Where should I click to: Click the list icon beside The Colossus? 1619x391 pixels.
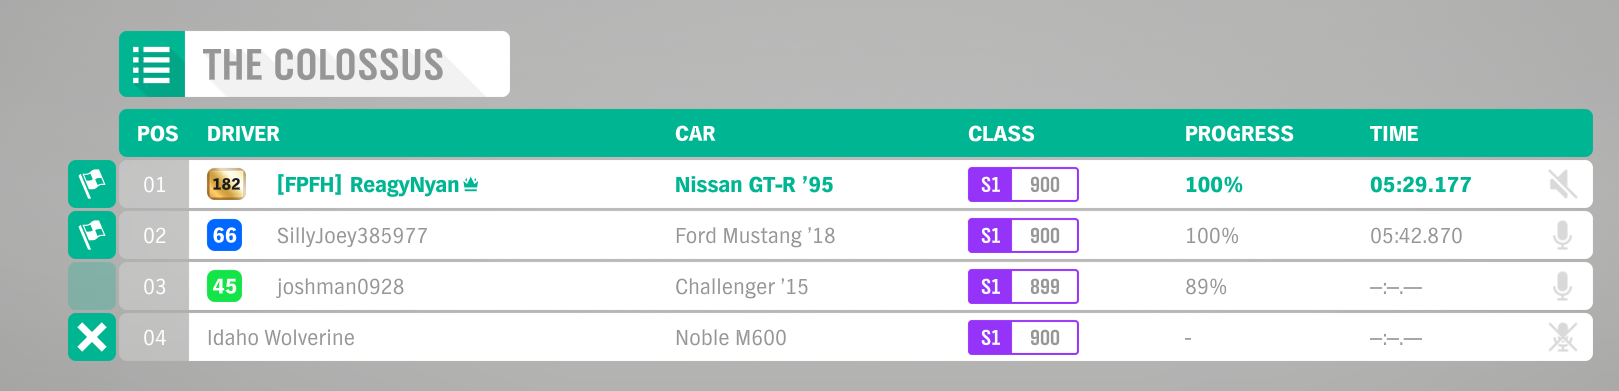pyautogui.click(x=152, y=64)
